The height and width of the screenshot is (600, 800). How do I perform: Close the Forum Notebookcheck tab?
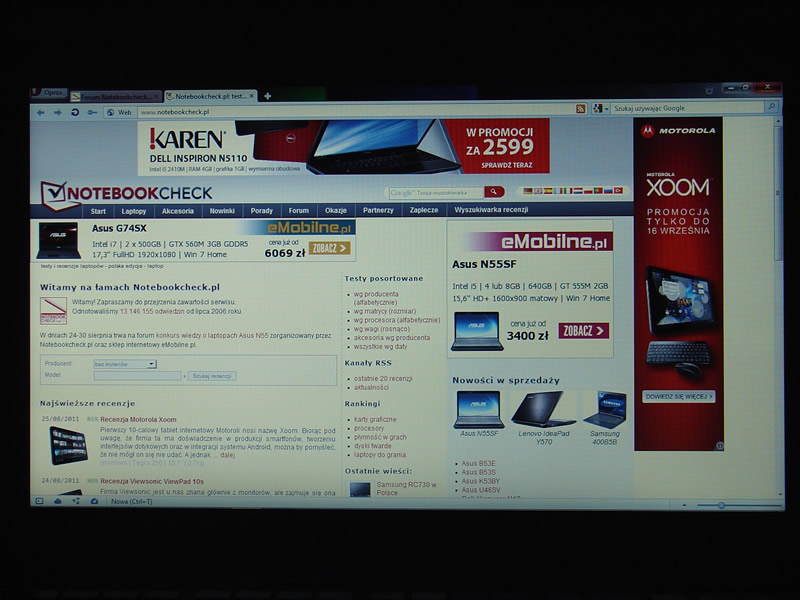tap(157, 96)
